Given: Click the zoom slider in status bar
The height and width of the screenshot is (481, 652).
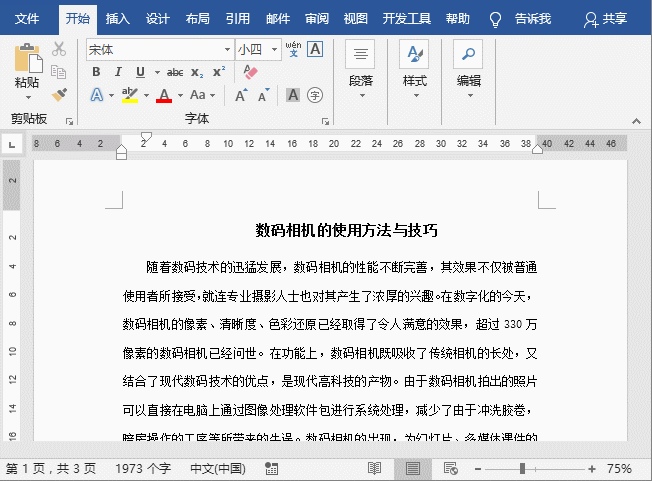Looking at the screenshot, I should click(522, 468).
